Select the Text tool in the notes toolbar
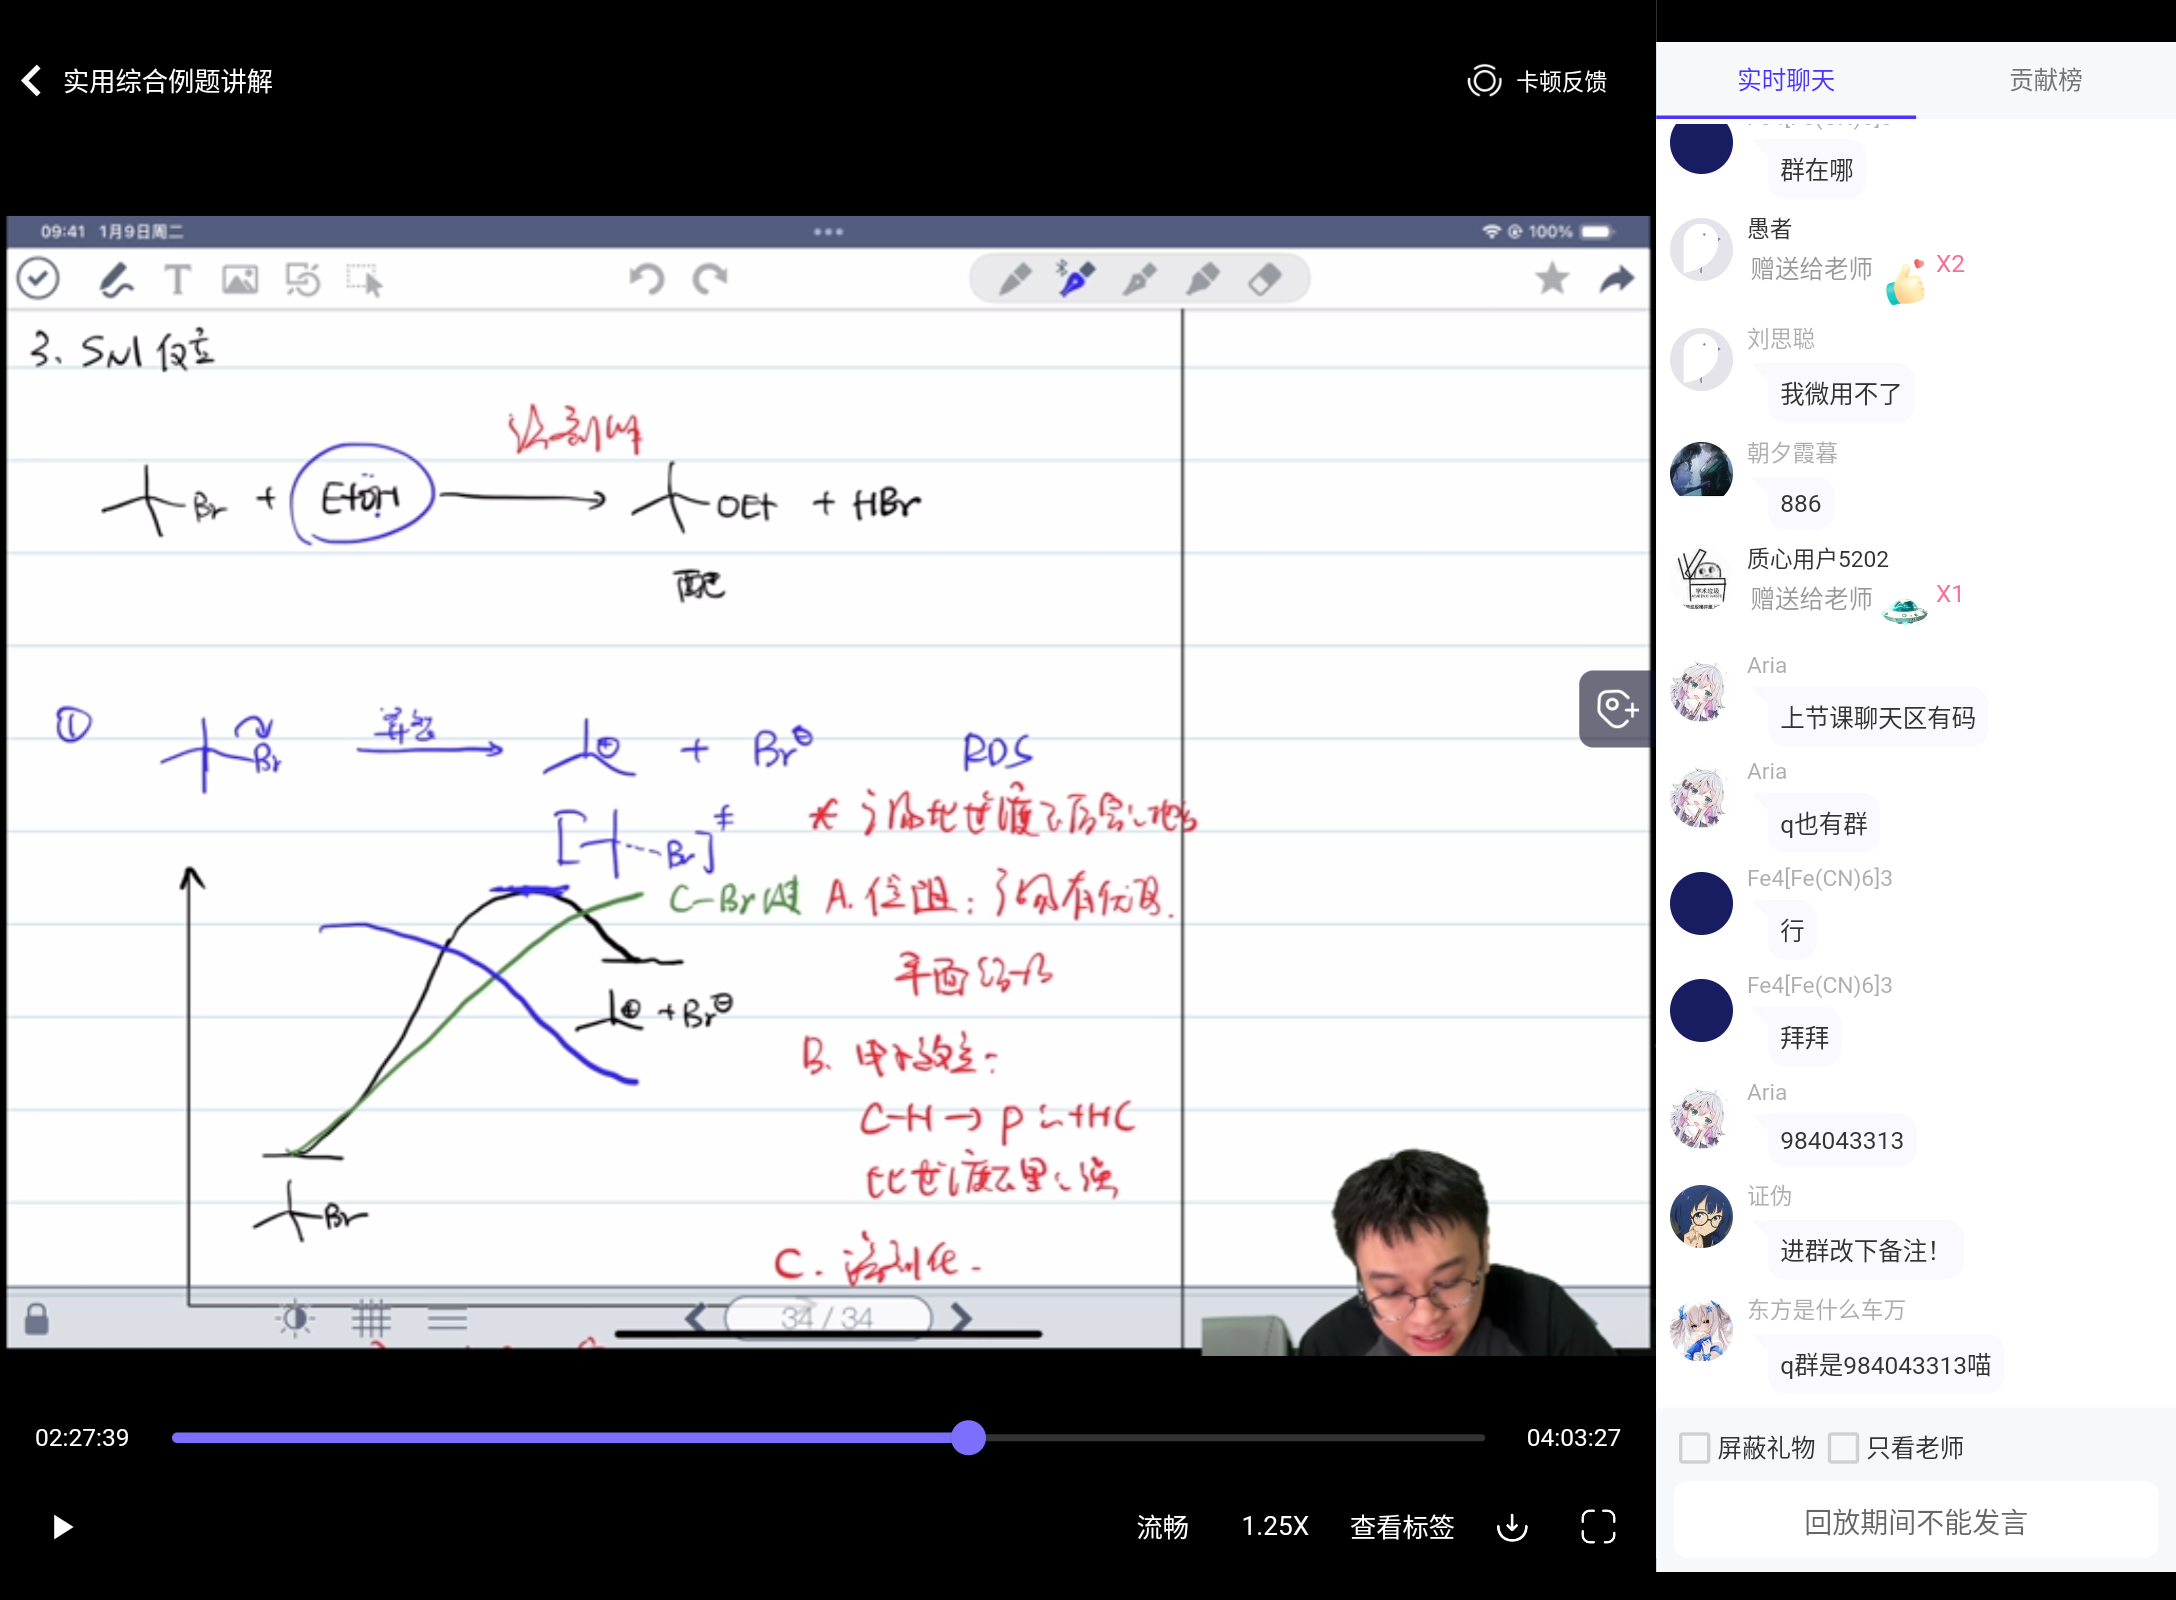The width and height of the screenshot is (2176, 1600). 178,280
